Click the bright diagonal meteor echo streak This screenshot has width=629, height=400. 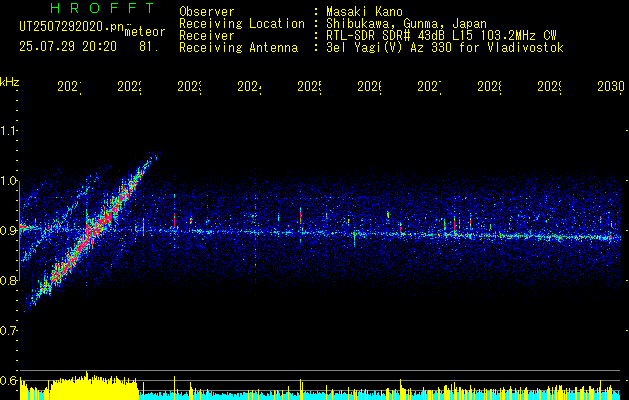(94, 229)
